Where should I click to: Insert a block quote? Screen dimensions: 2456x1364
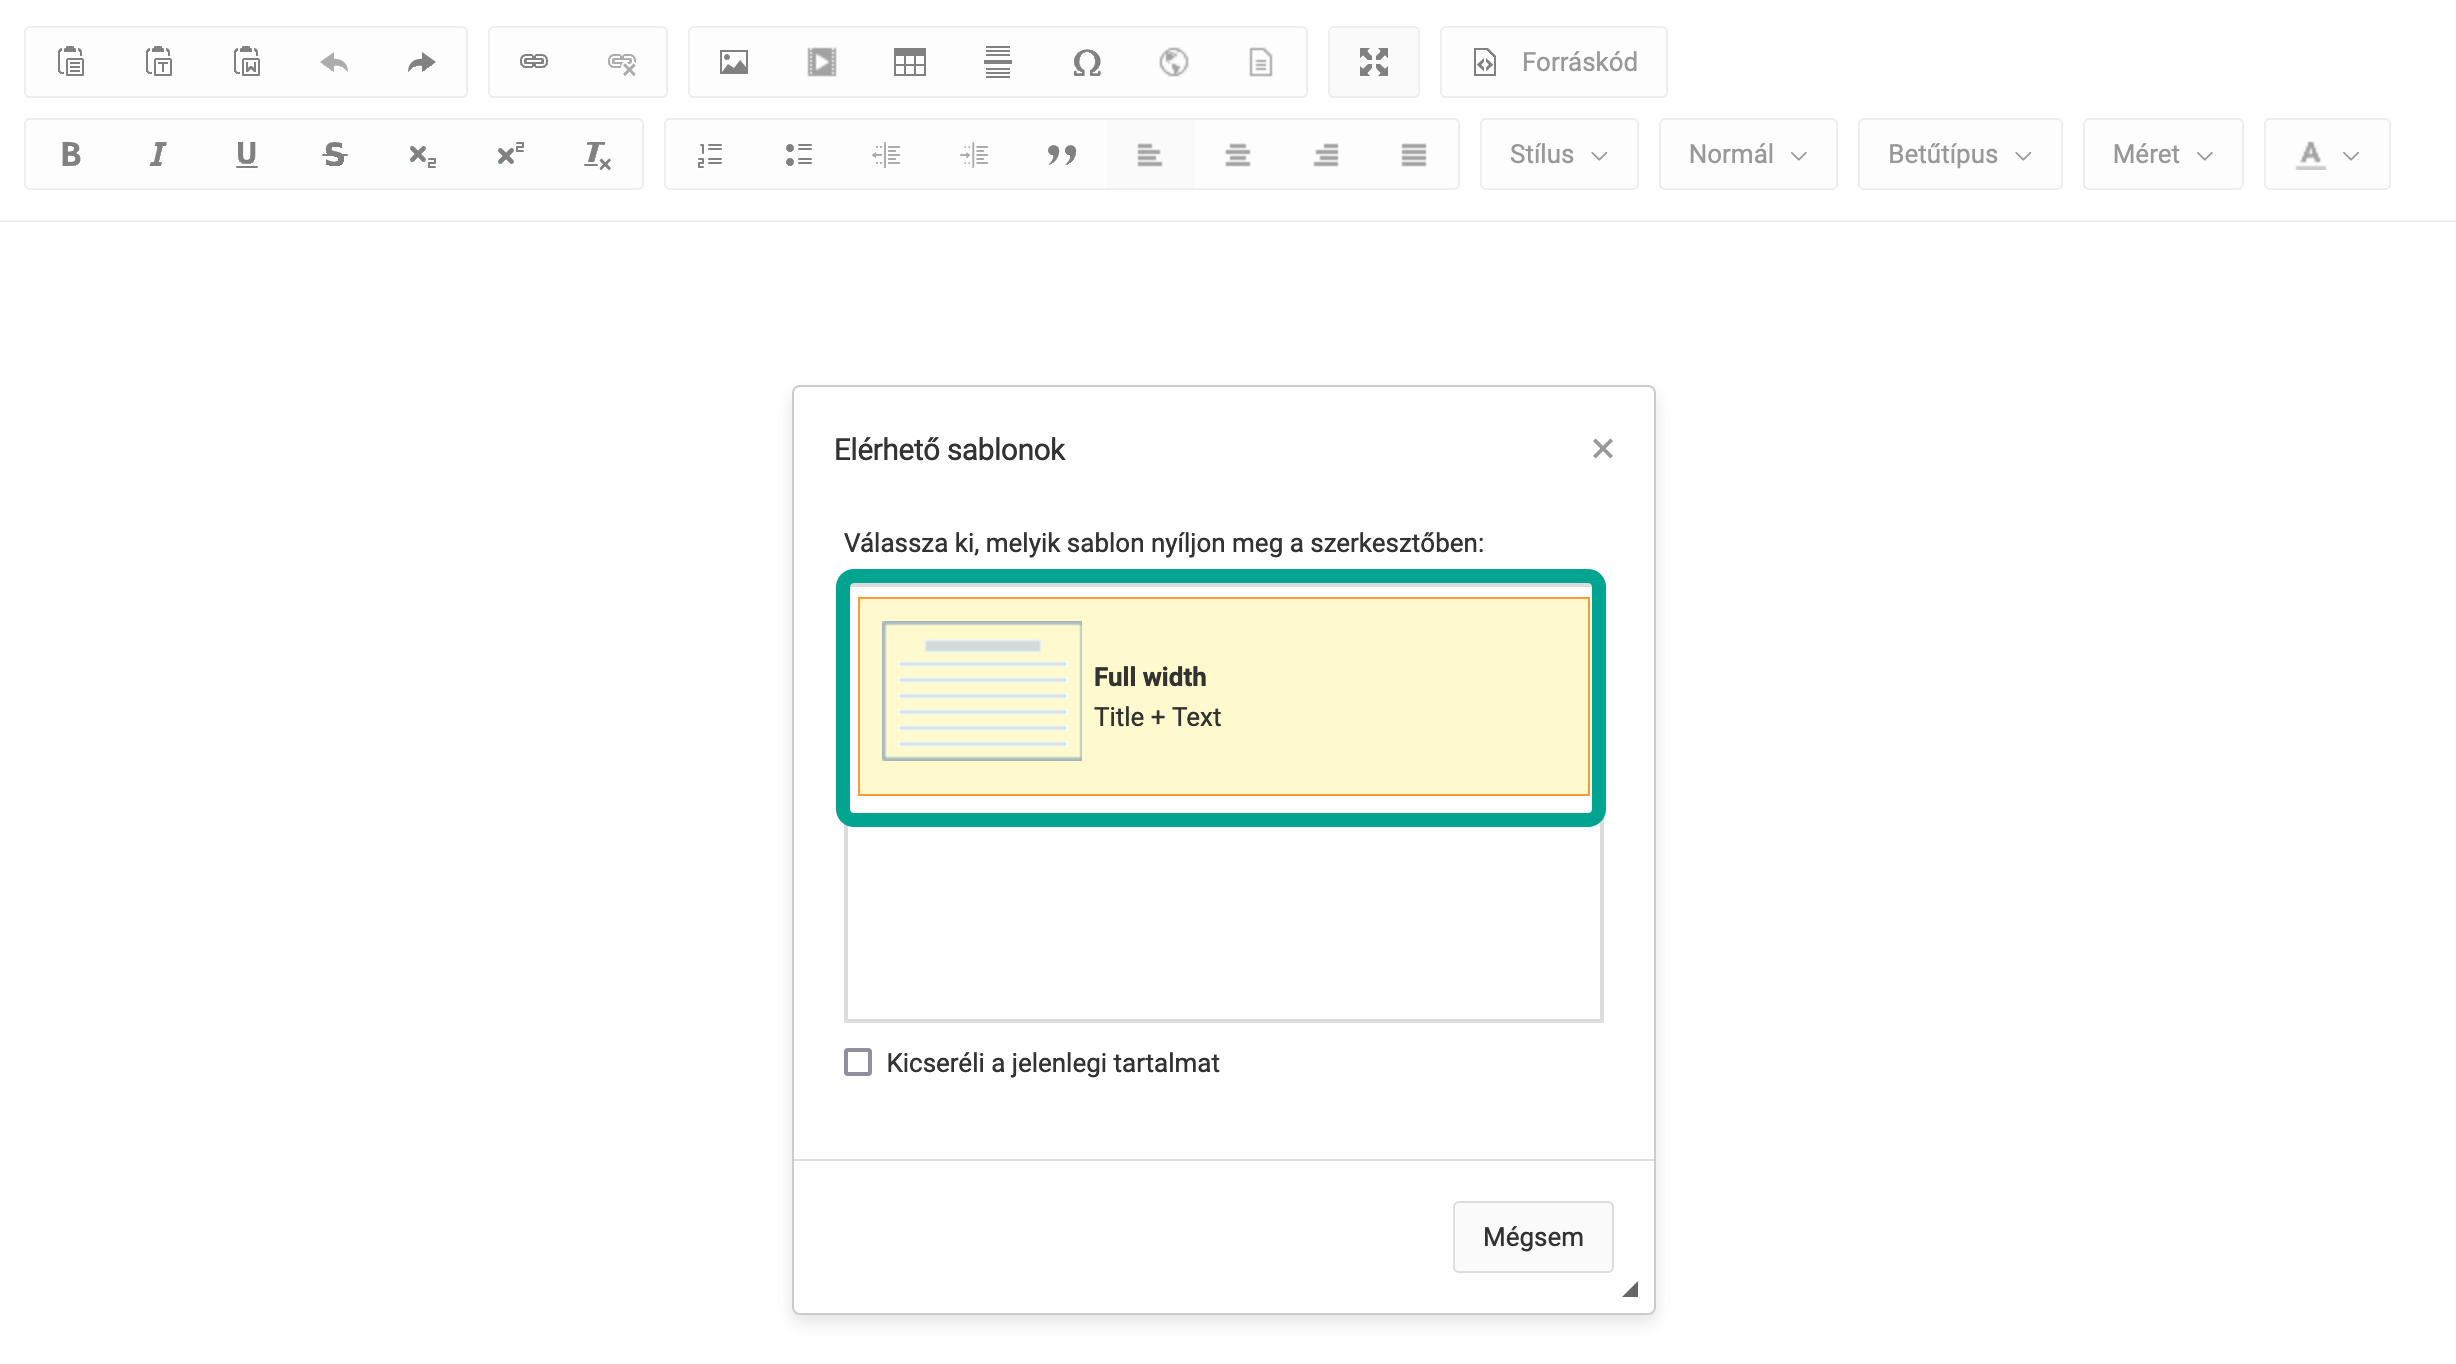pos(1062,154)
